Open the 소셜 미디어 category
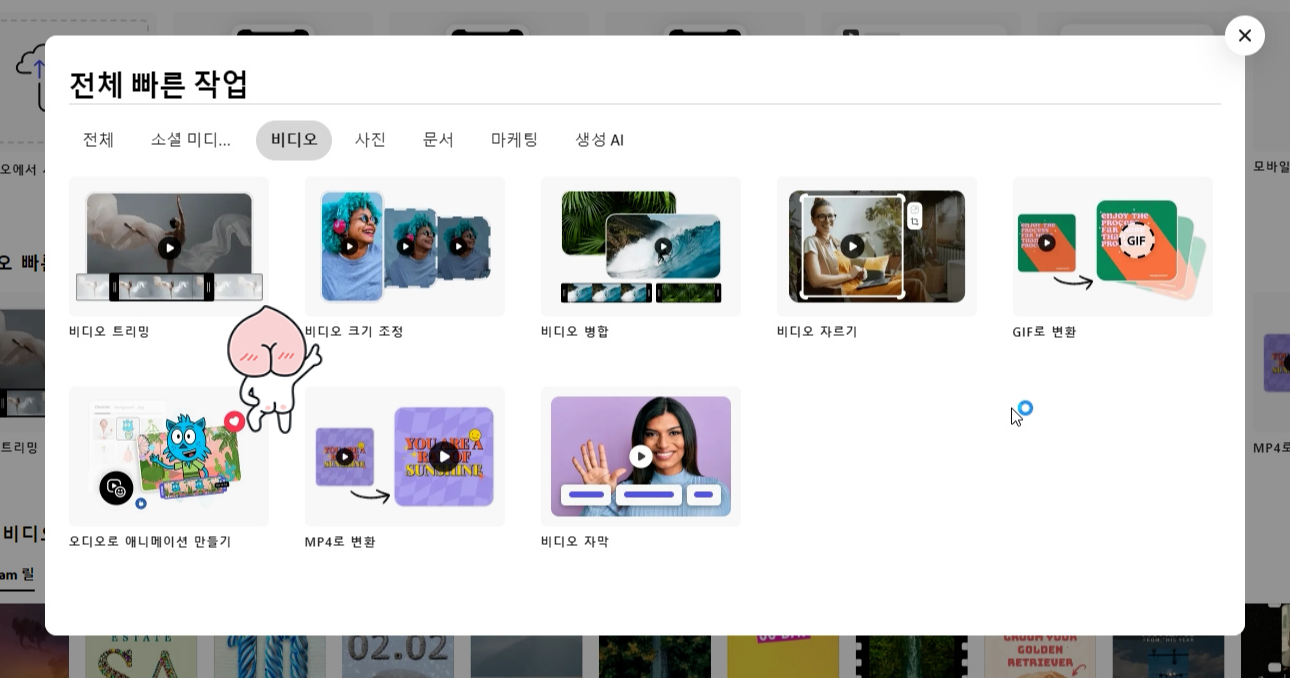This screenshot has width=1290, height=678. coord(191,140)
